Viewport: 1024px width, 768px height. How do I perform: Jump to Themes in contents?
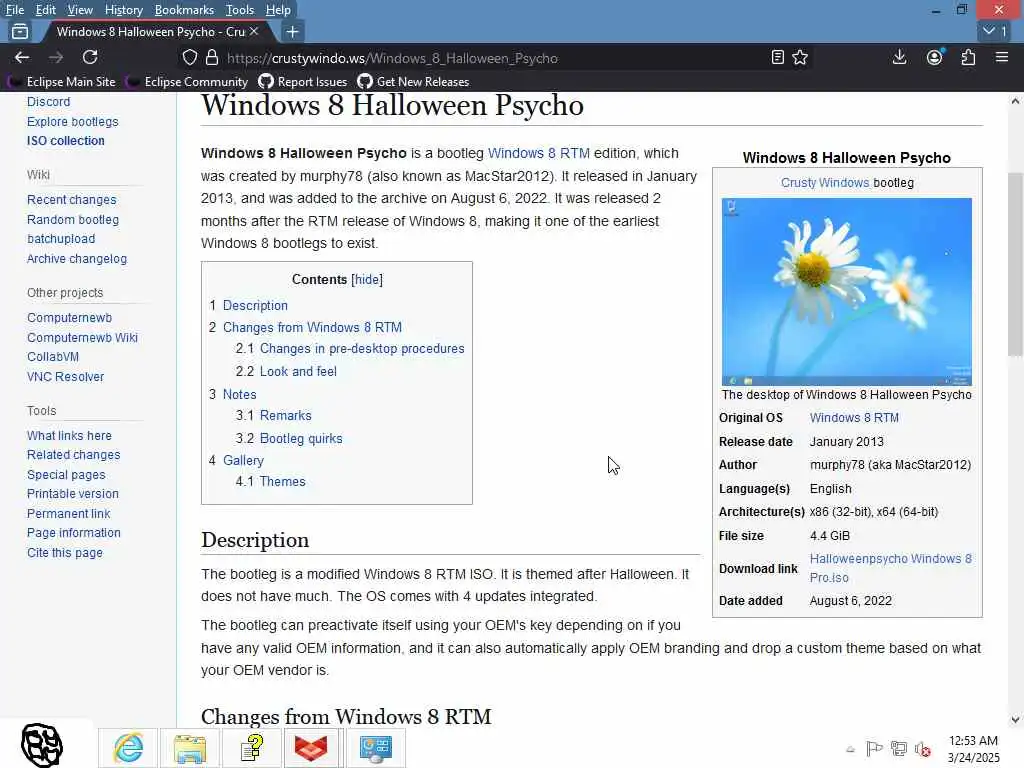coord(282,481)
